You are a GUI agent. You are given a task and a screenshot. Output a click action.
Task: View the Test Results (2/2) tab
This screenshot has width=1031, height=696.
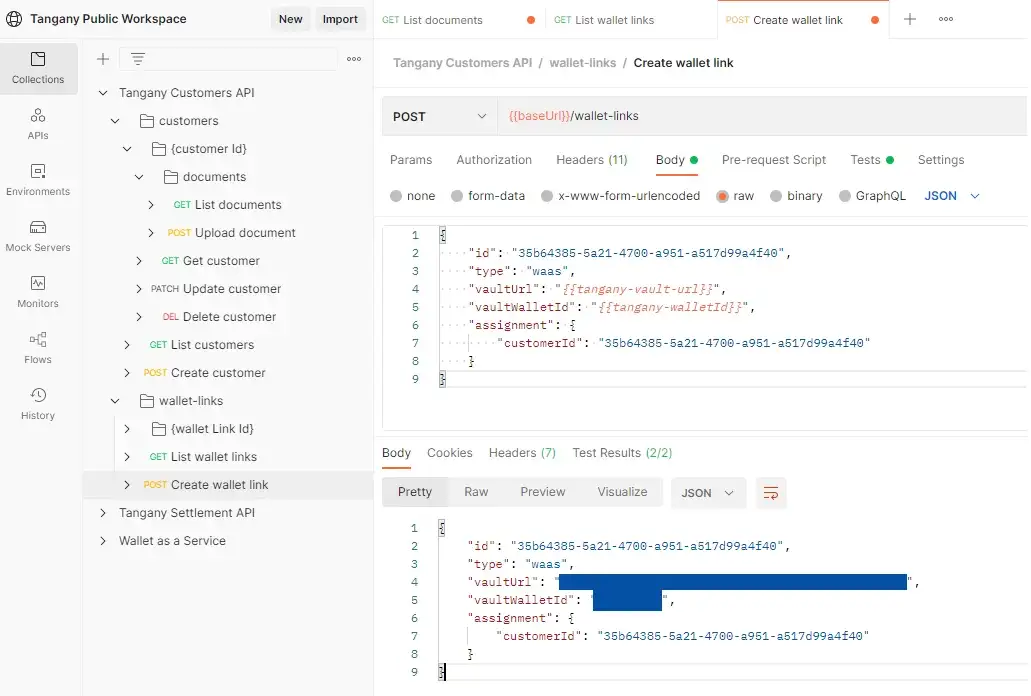(x=622, y=453)
